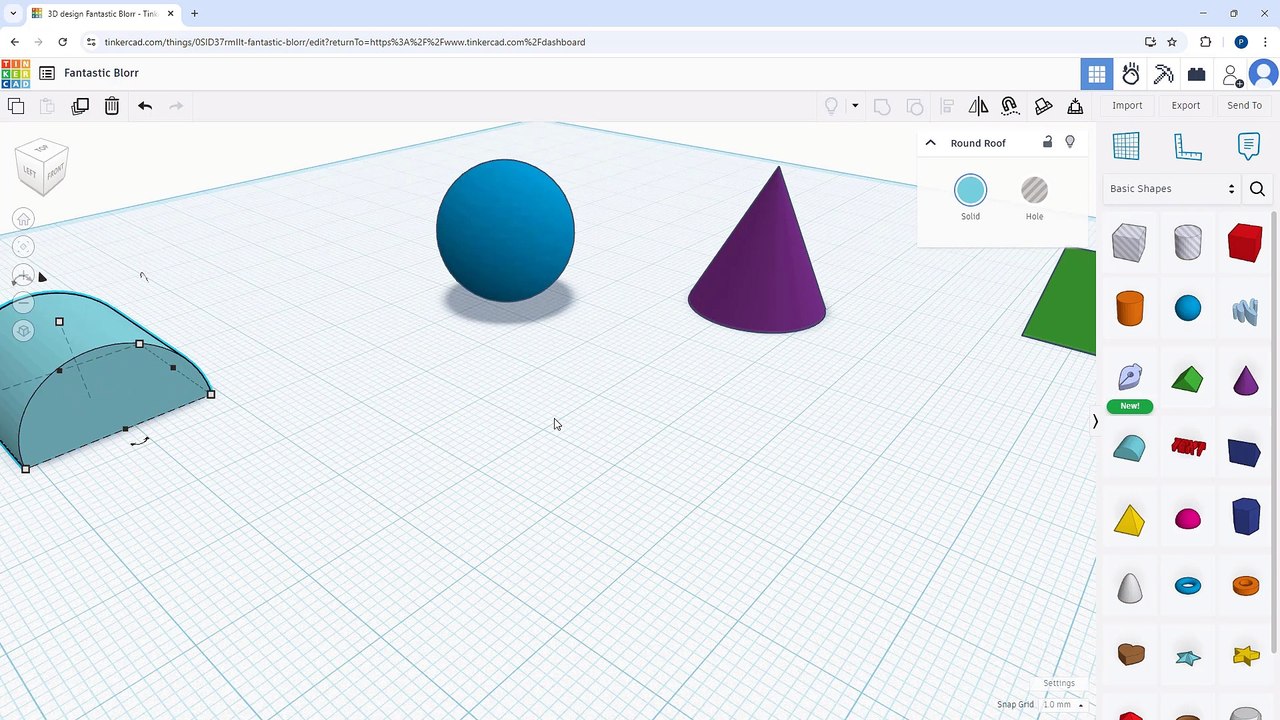The width and height of the screenshot is (1280, 720).
Task: Open the design list icon beside title
Action: point(47,73)
